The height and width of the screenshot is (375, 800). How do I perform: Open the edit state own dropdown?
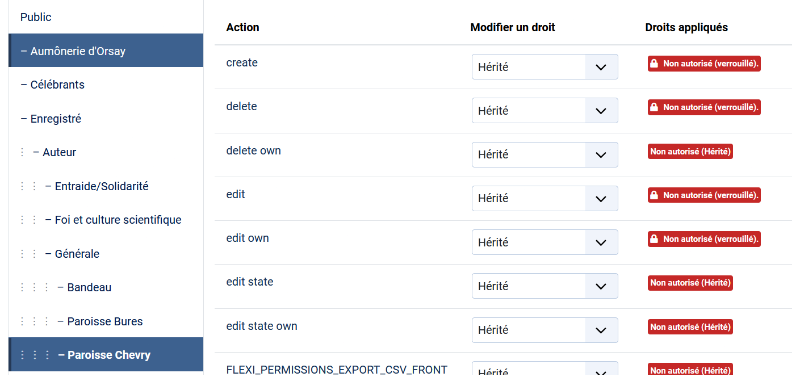pyautogui.click(x=545, y=330)
